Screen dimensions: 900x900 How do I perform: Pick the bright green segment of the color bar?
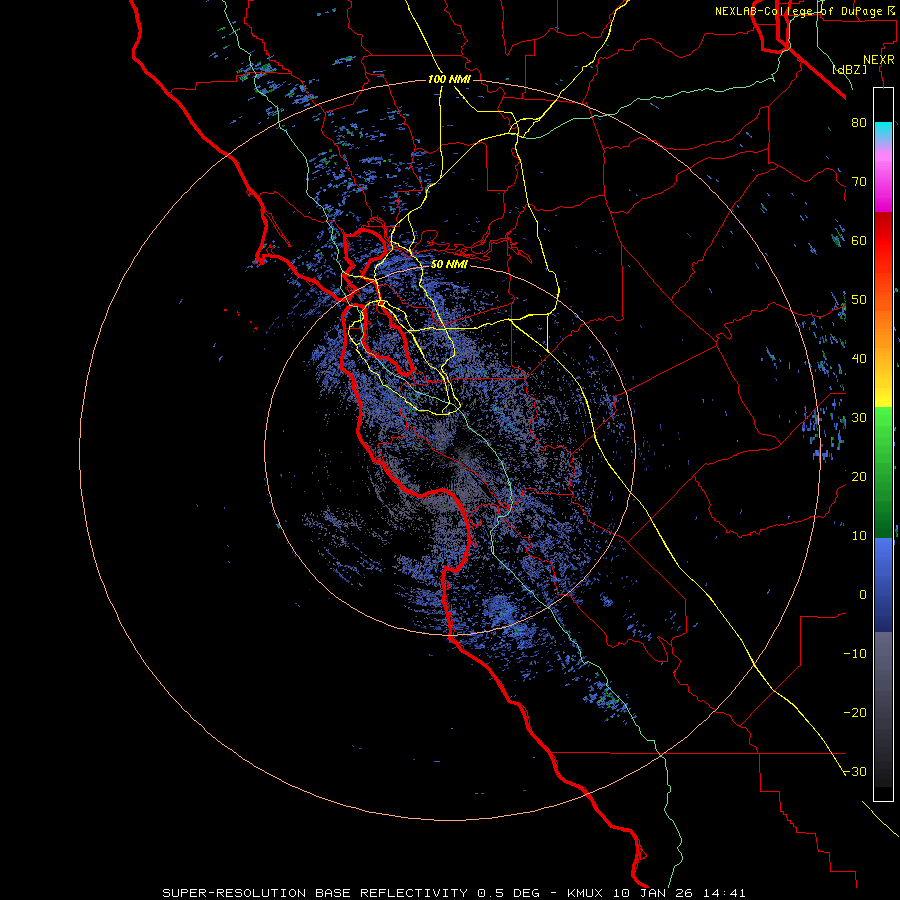click(883, 436)
